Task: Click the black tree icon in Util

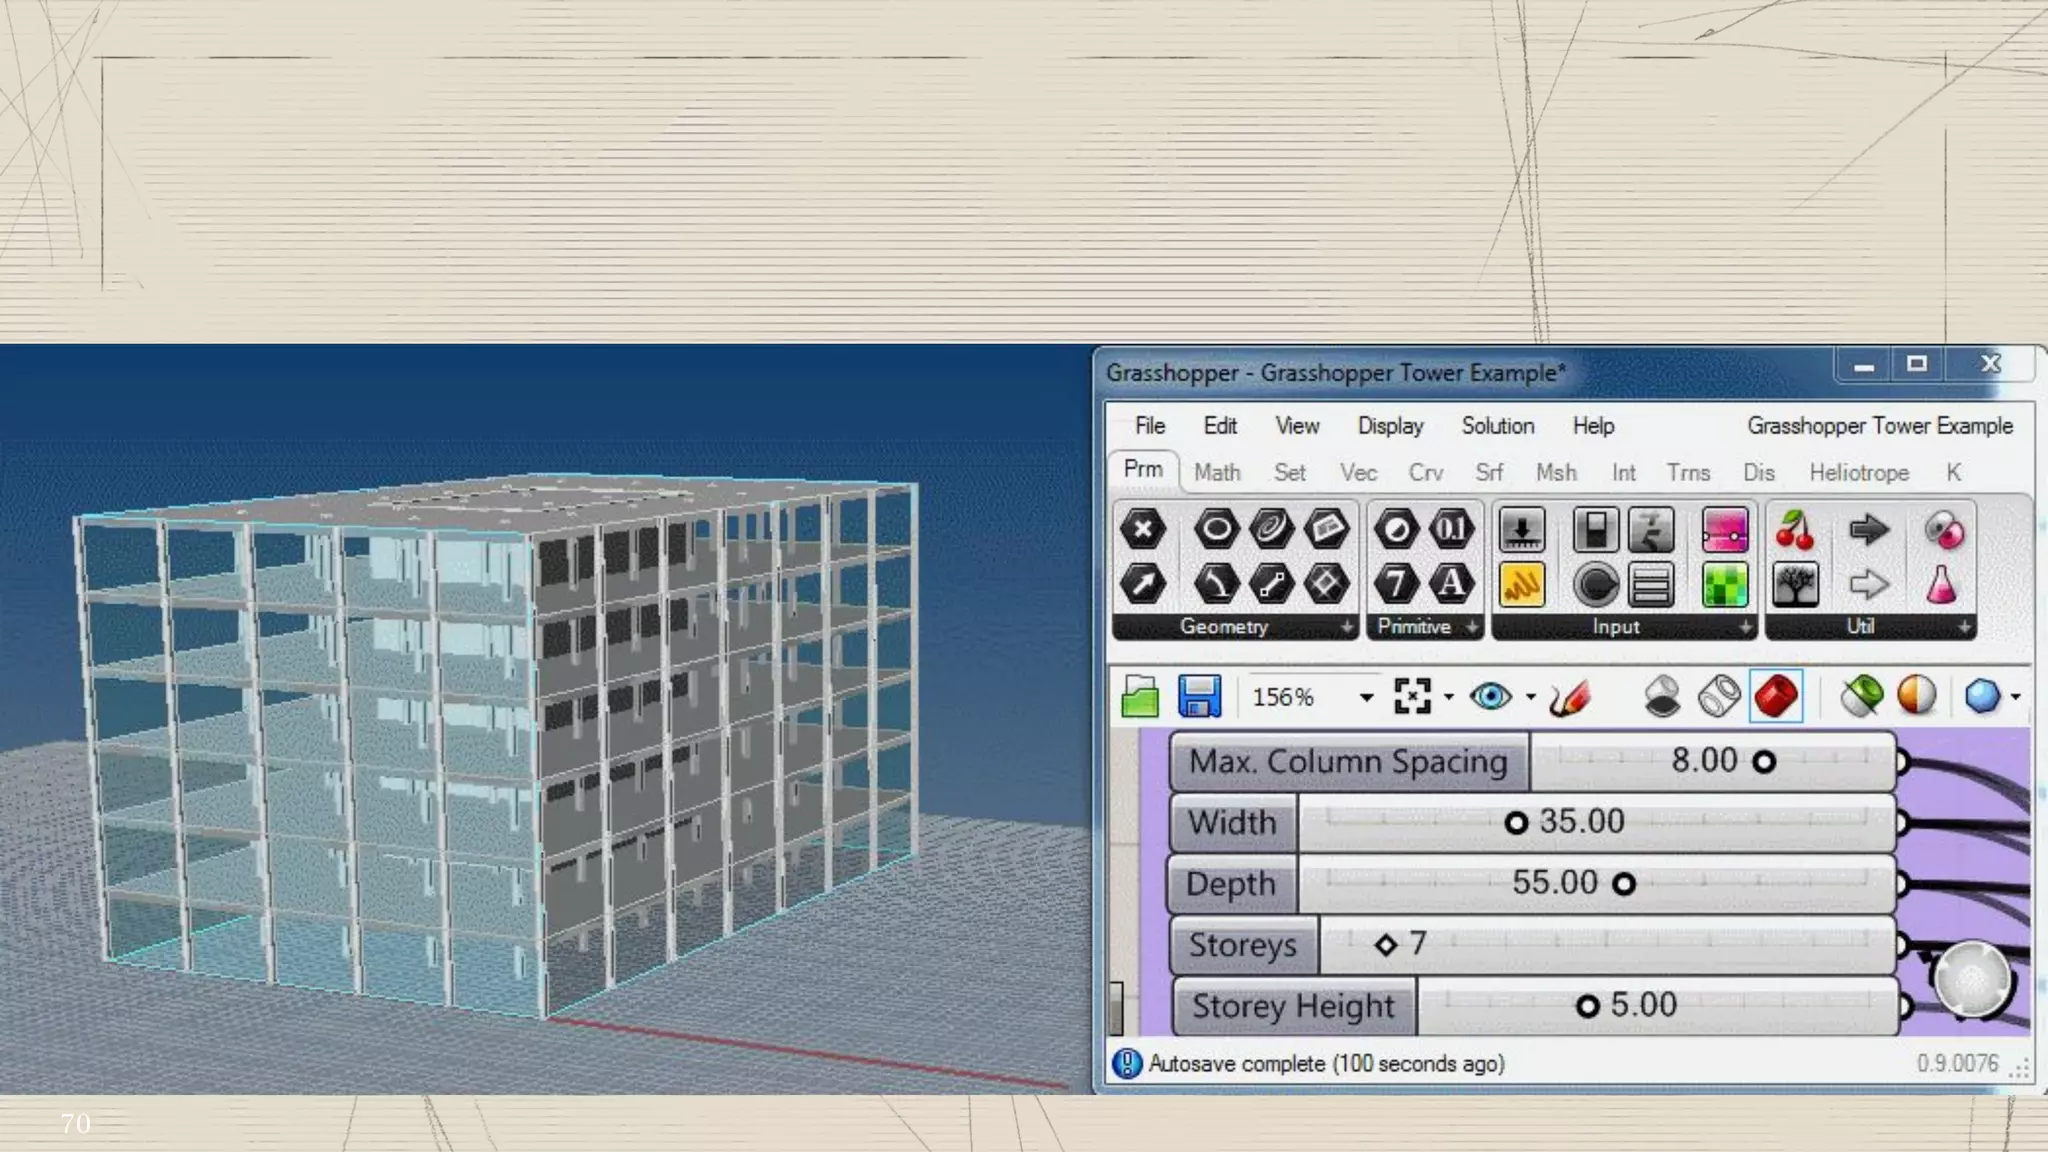Action: (x=1795, y=585)
